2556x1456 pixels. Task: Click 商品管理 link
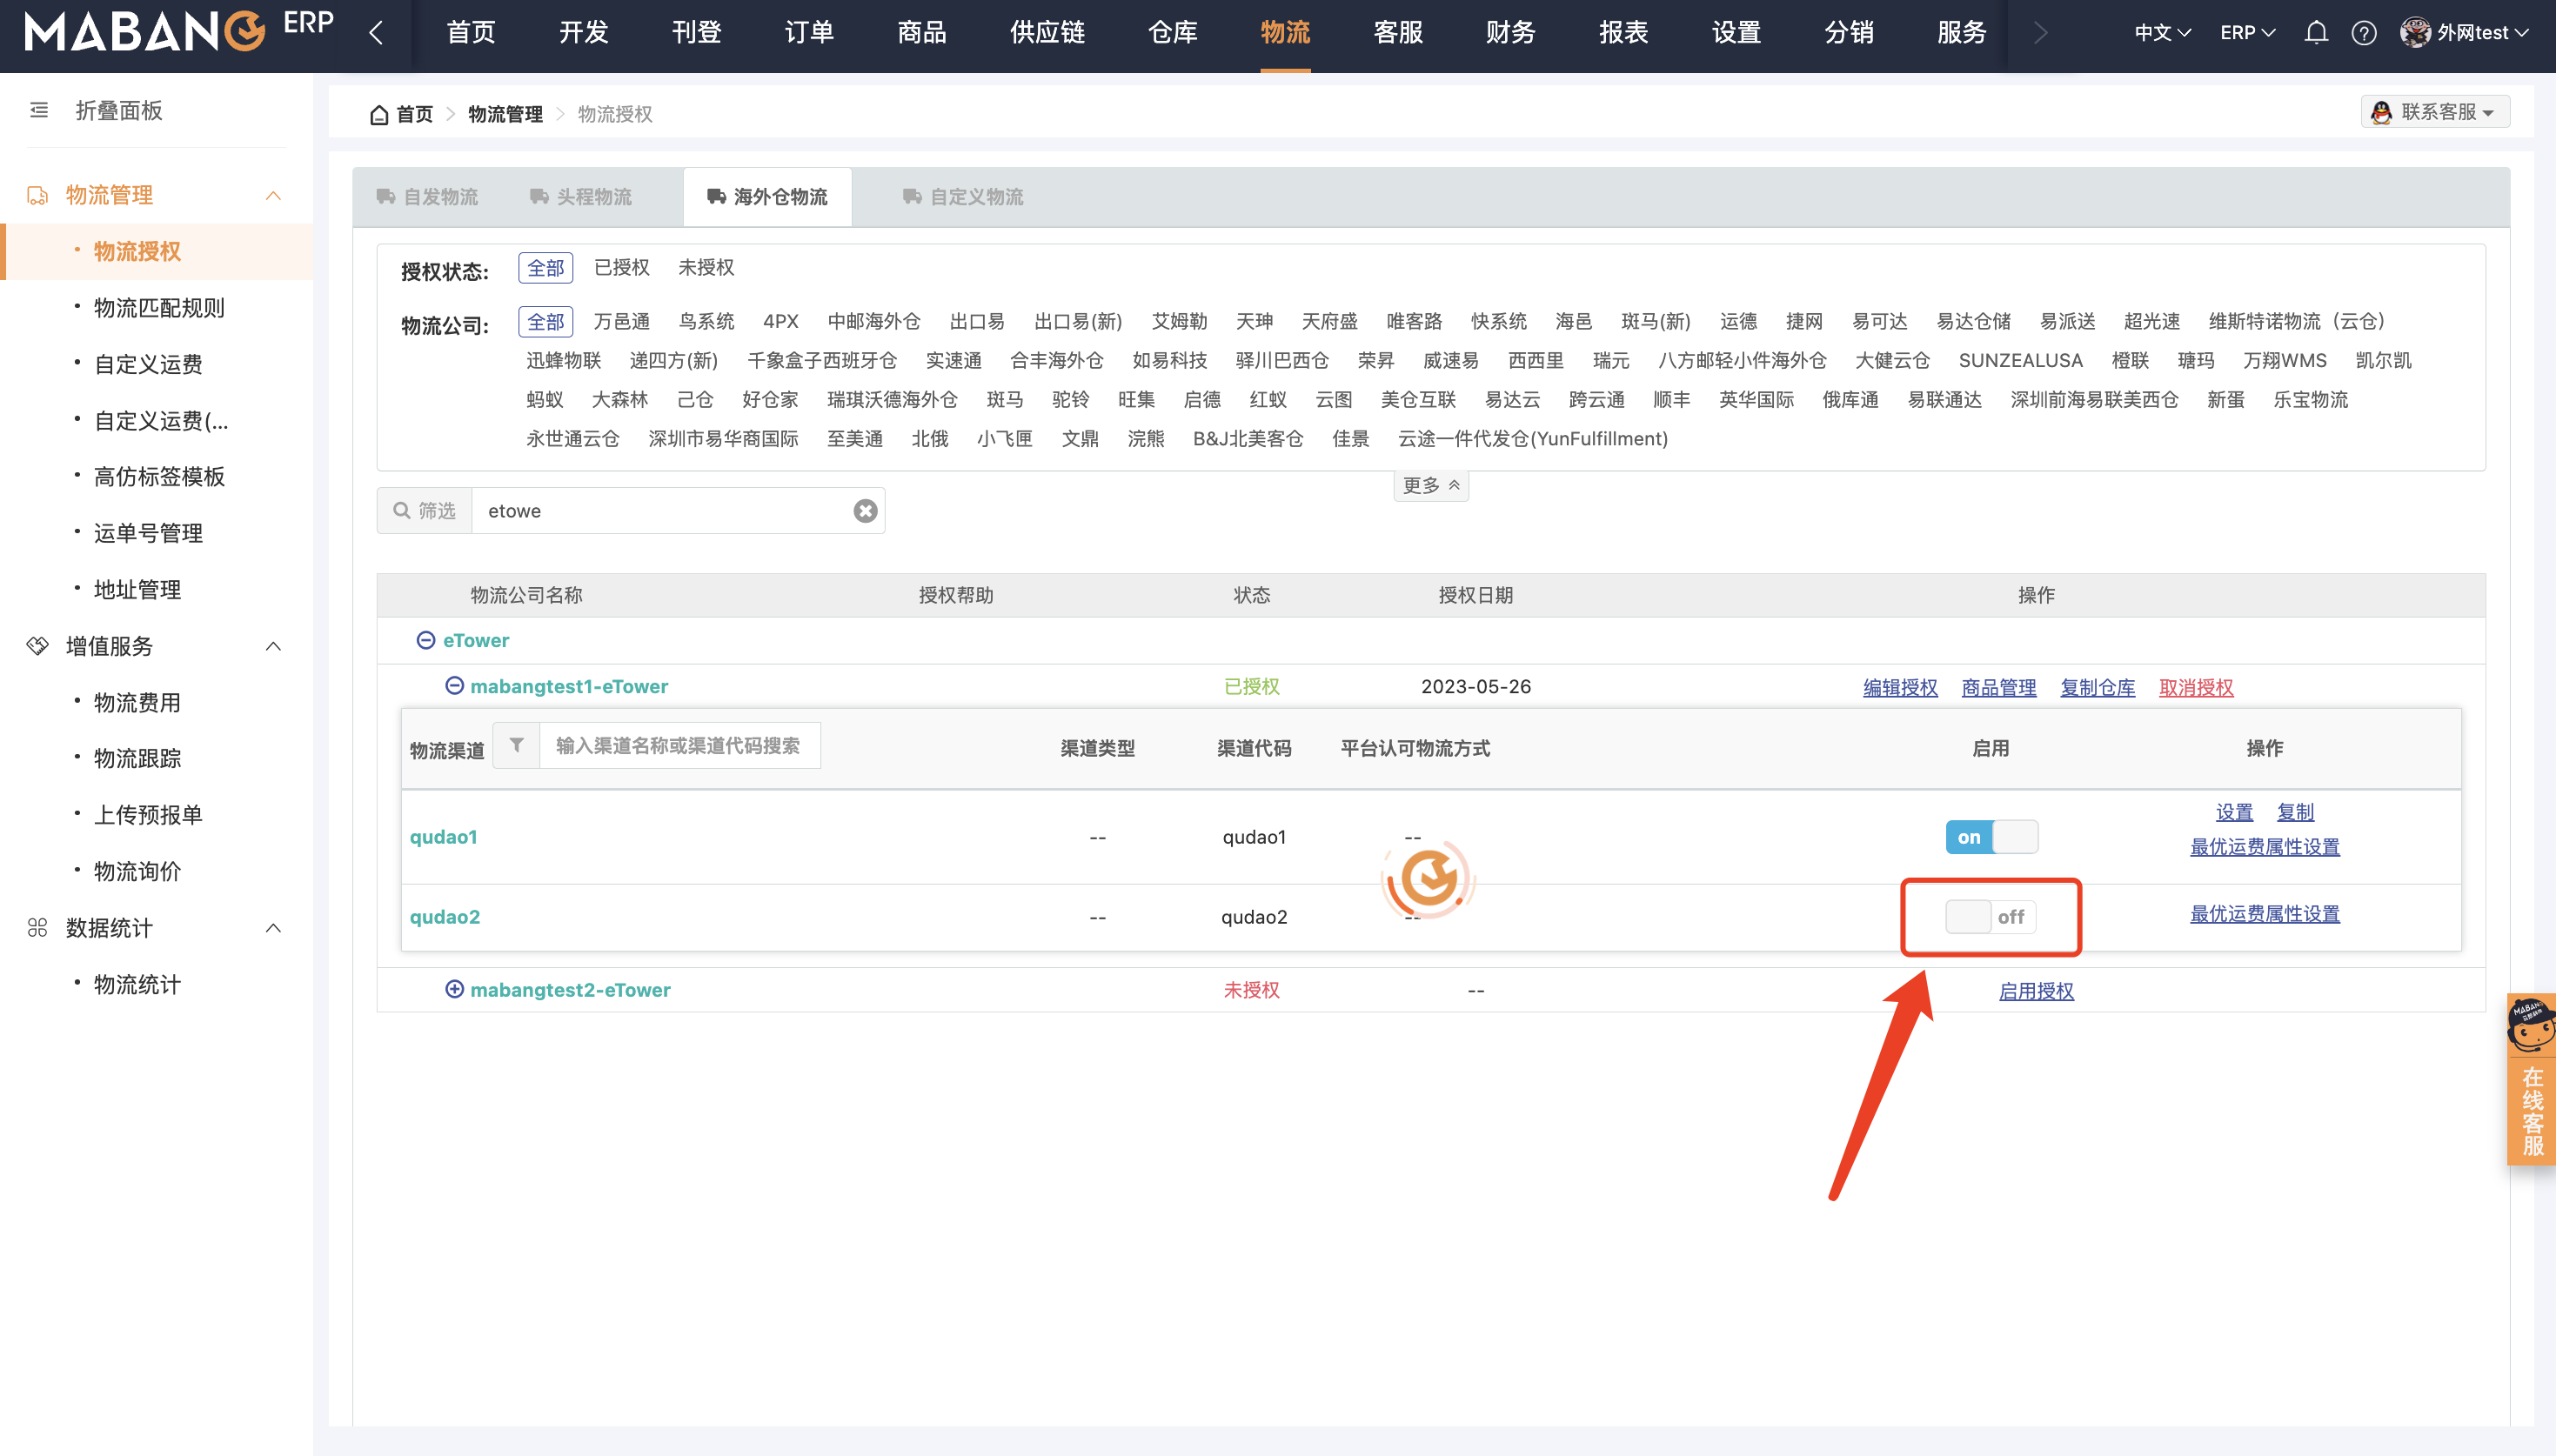1999,688
